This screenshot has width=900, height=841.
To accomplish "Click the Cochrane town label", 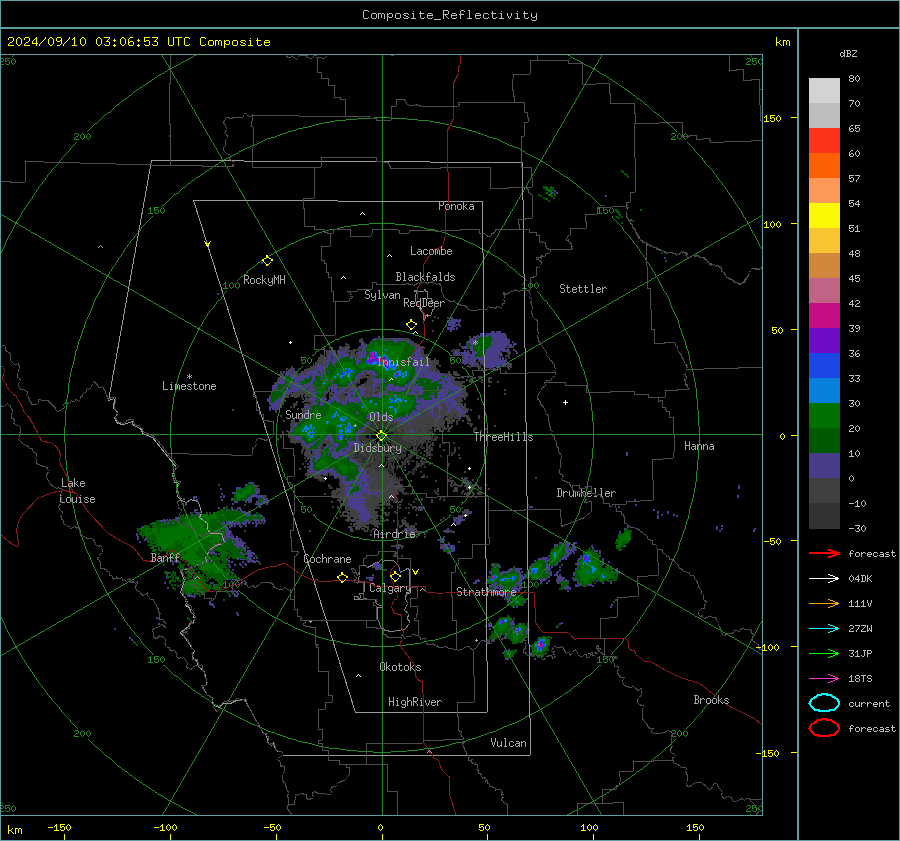I will click(327, 559).
